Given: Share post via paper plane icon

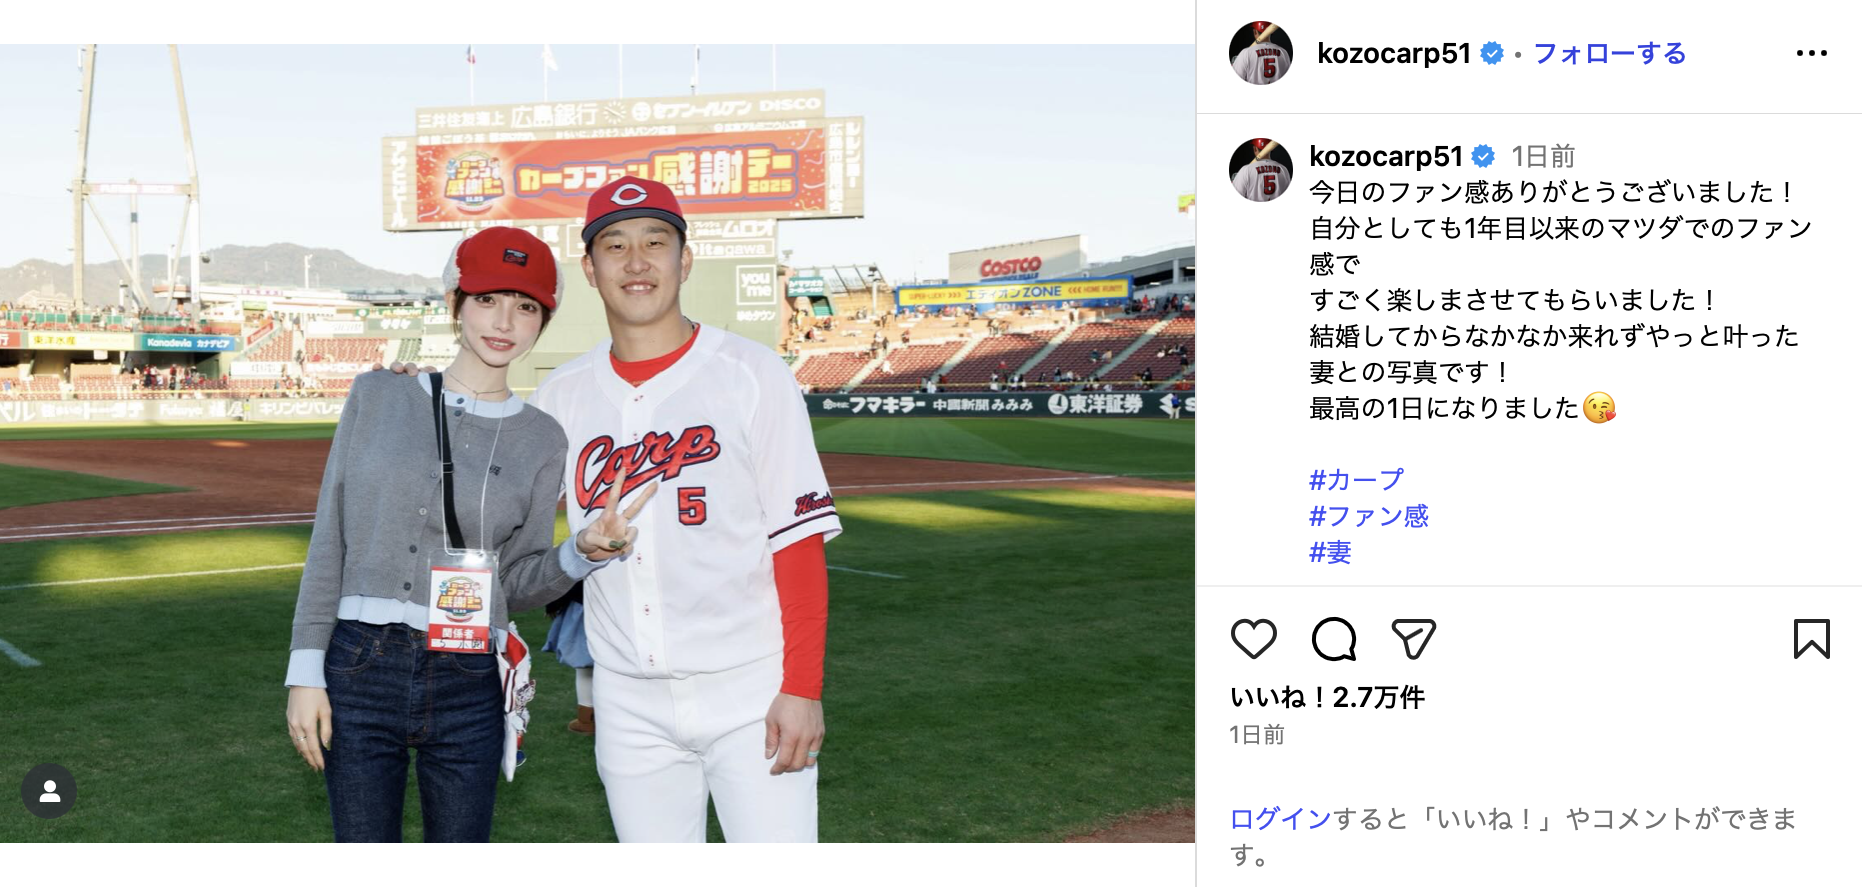Looking at the screenshot, I should tap(1413, 639).
